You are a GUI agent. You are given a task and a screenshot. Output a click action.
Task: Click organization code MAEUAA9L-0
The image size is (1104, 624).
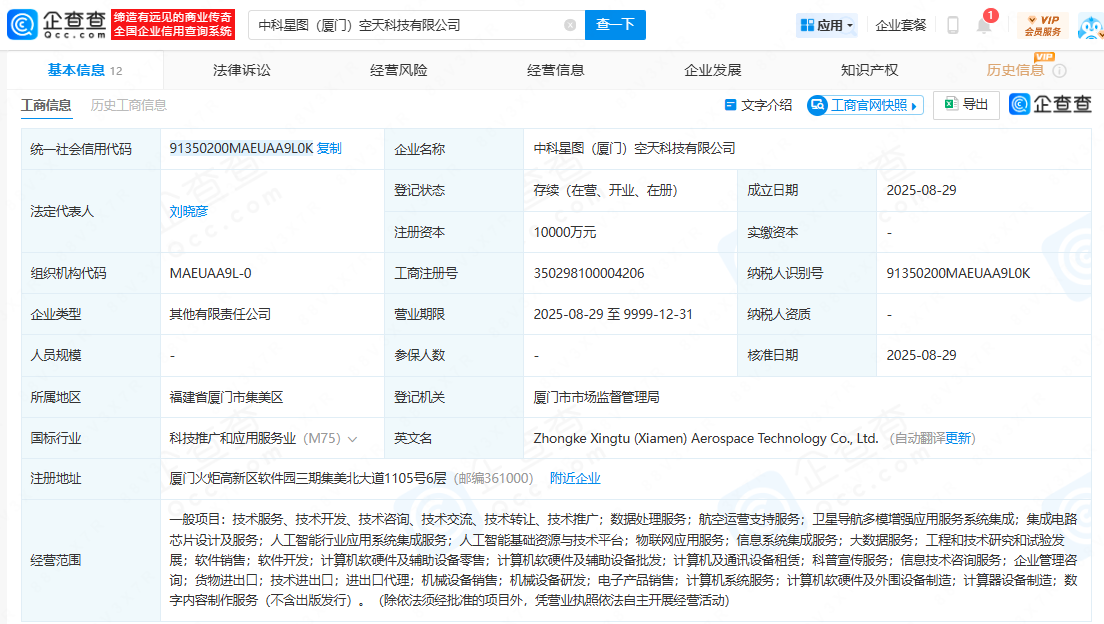[x=210, y=273]
